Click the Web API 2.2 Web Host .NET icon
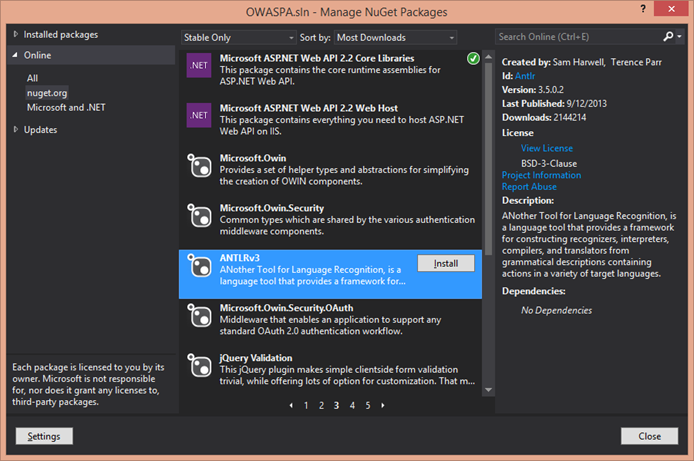694x461 pixels. (198, 115)
